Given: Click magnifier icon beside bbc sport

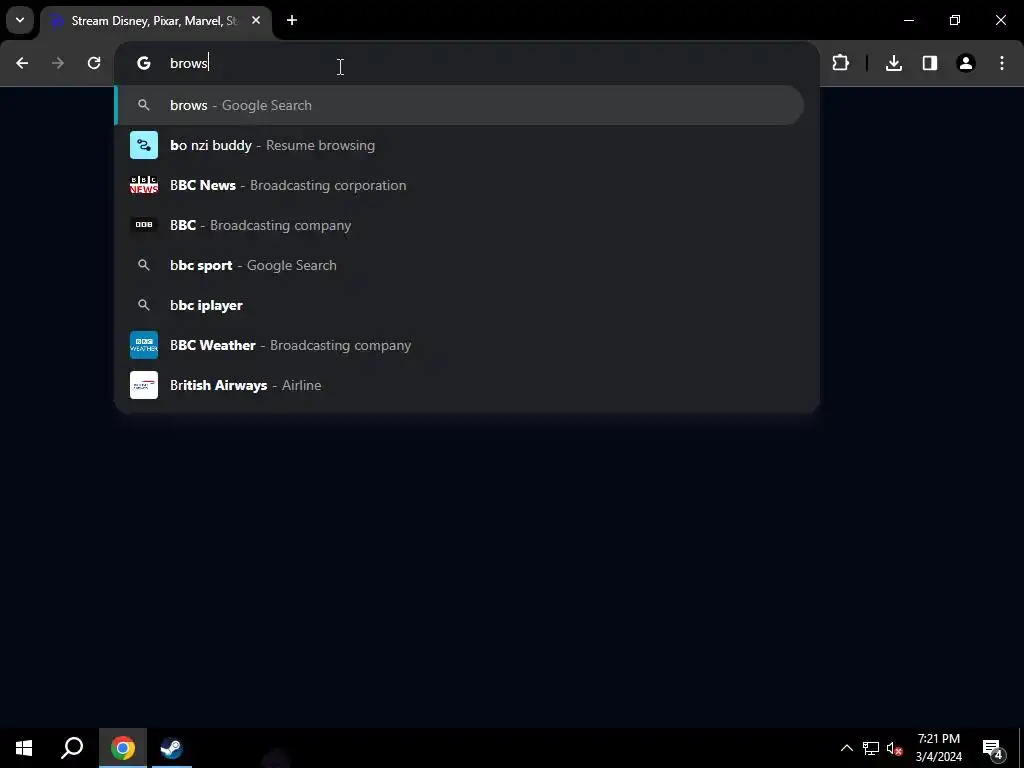Looking at the screenshot, I should coord(144,265).
